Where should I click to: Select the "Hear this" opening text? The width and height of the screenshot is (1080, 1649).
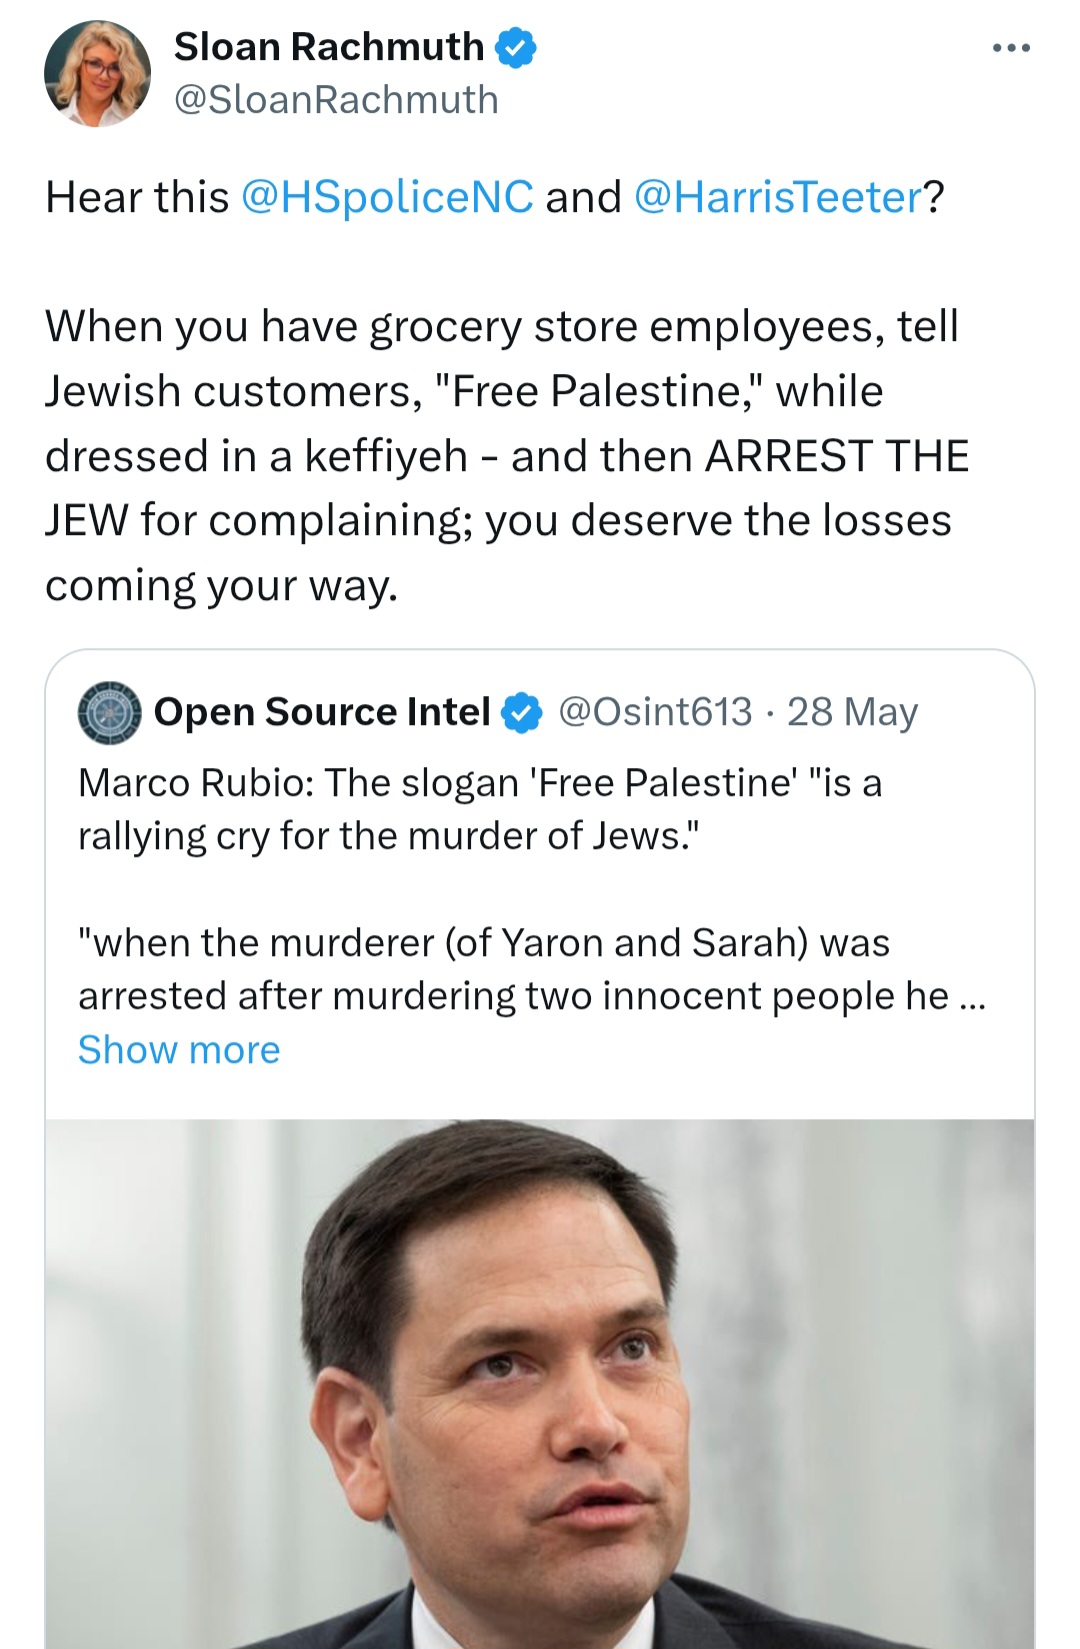[137, 197]
